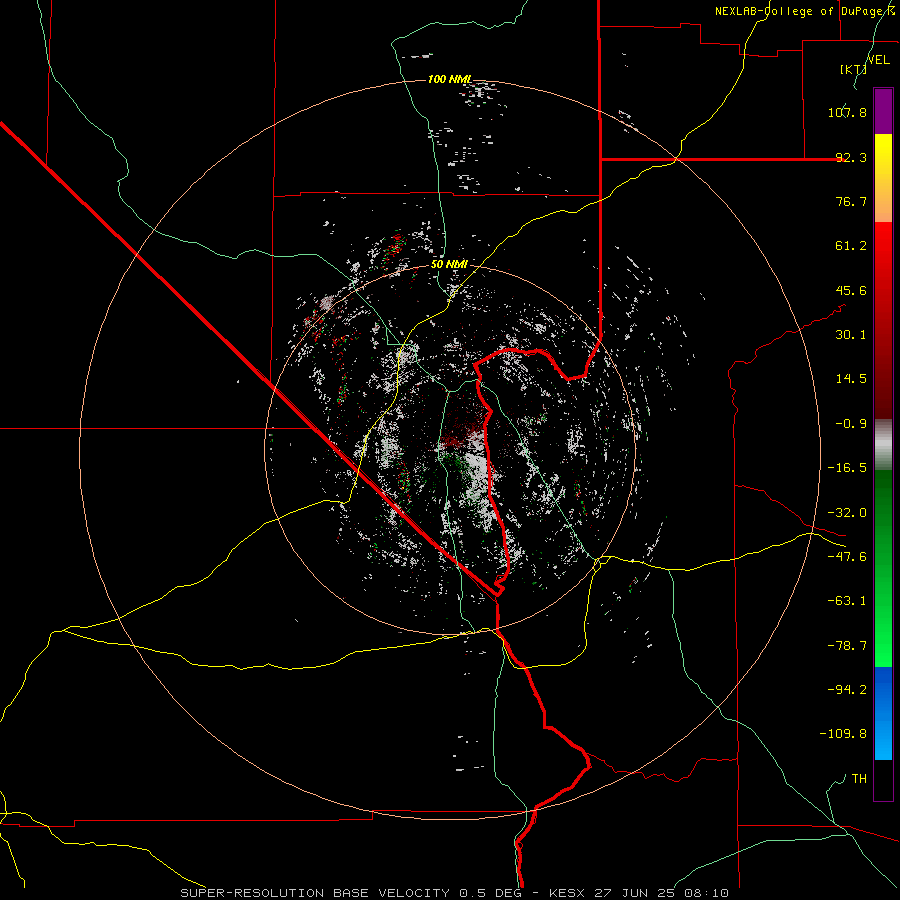
Task: Select the 92.3 scale value
Action: pos(851,157)
